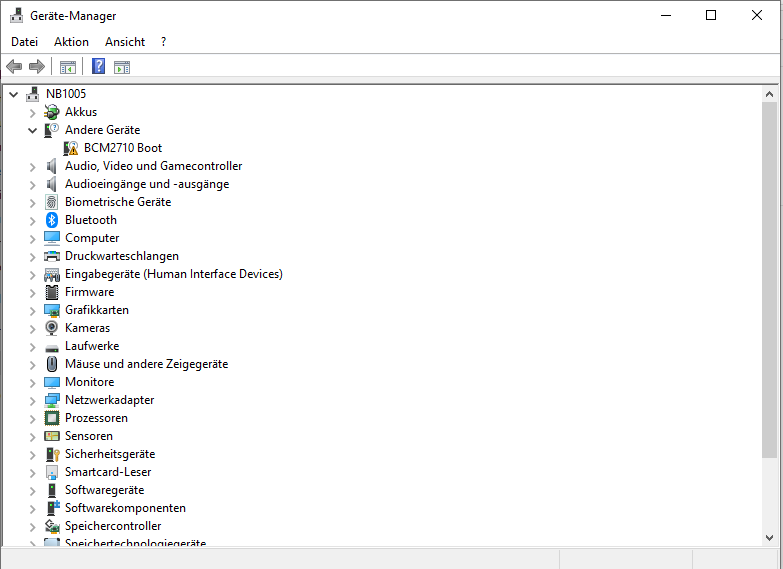Select the Firmware label
783x569 pixels.
pyautogui.click(x=89, y=292)
